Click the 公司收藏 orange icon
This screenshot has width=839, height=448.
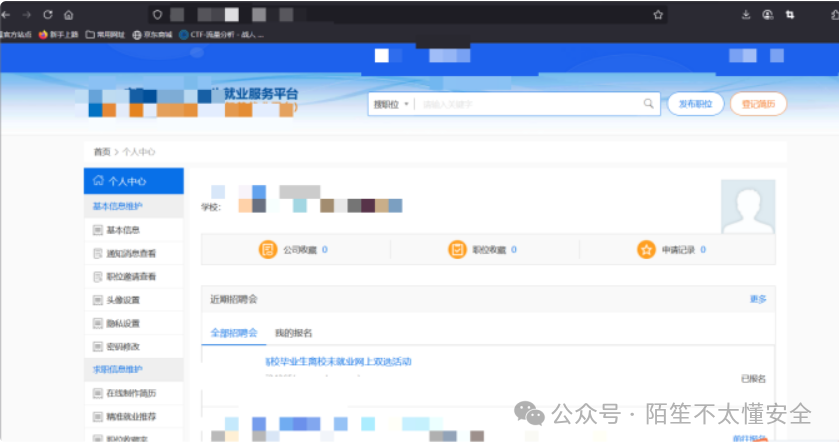point(268,249)
